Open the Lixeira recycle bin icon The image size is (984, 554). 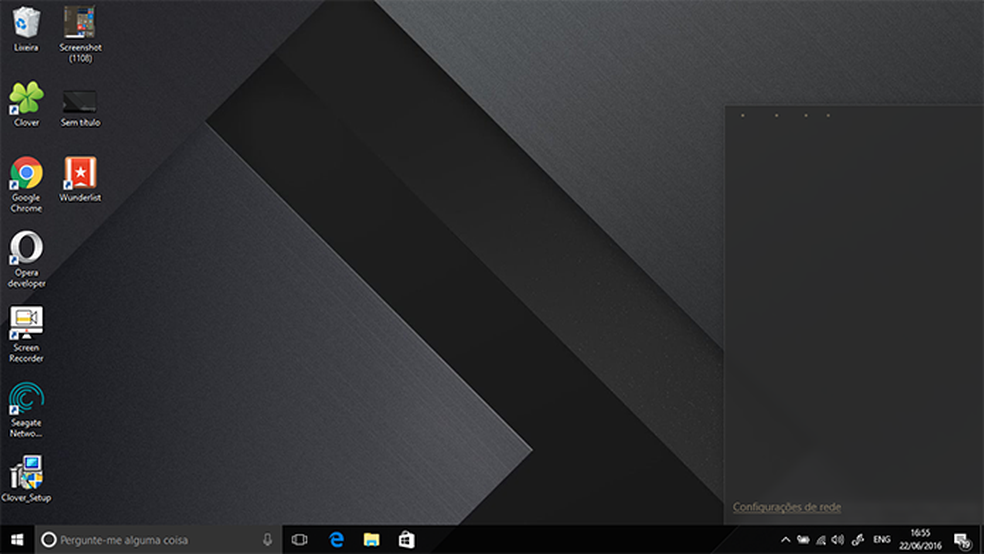(26, 29)
